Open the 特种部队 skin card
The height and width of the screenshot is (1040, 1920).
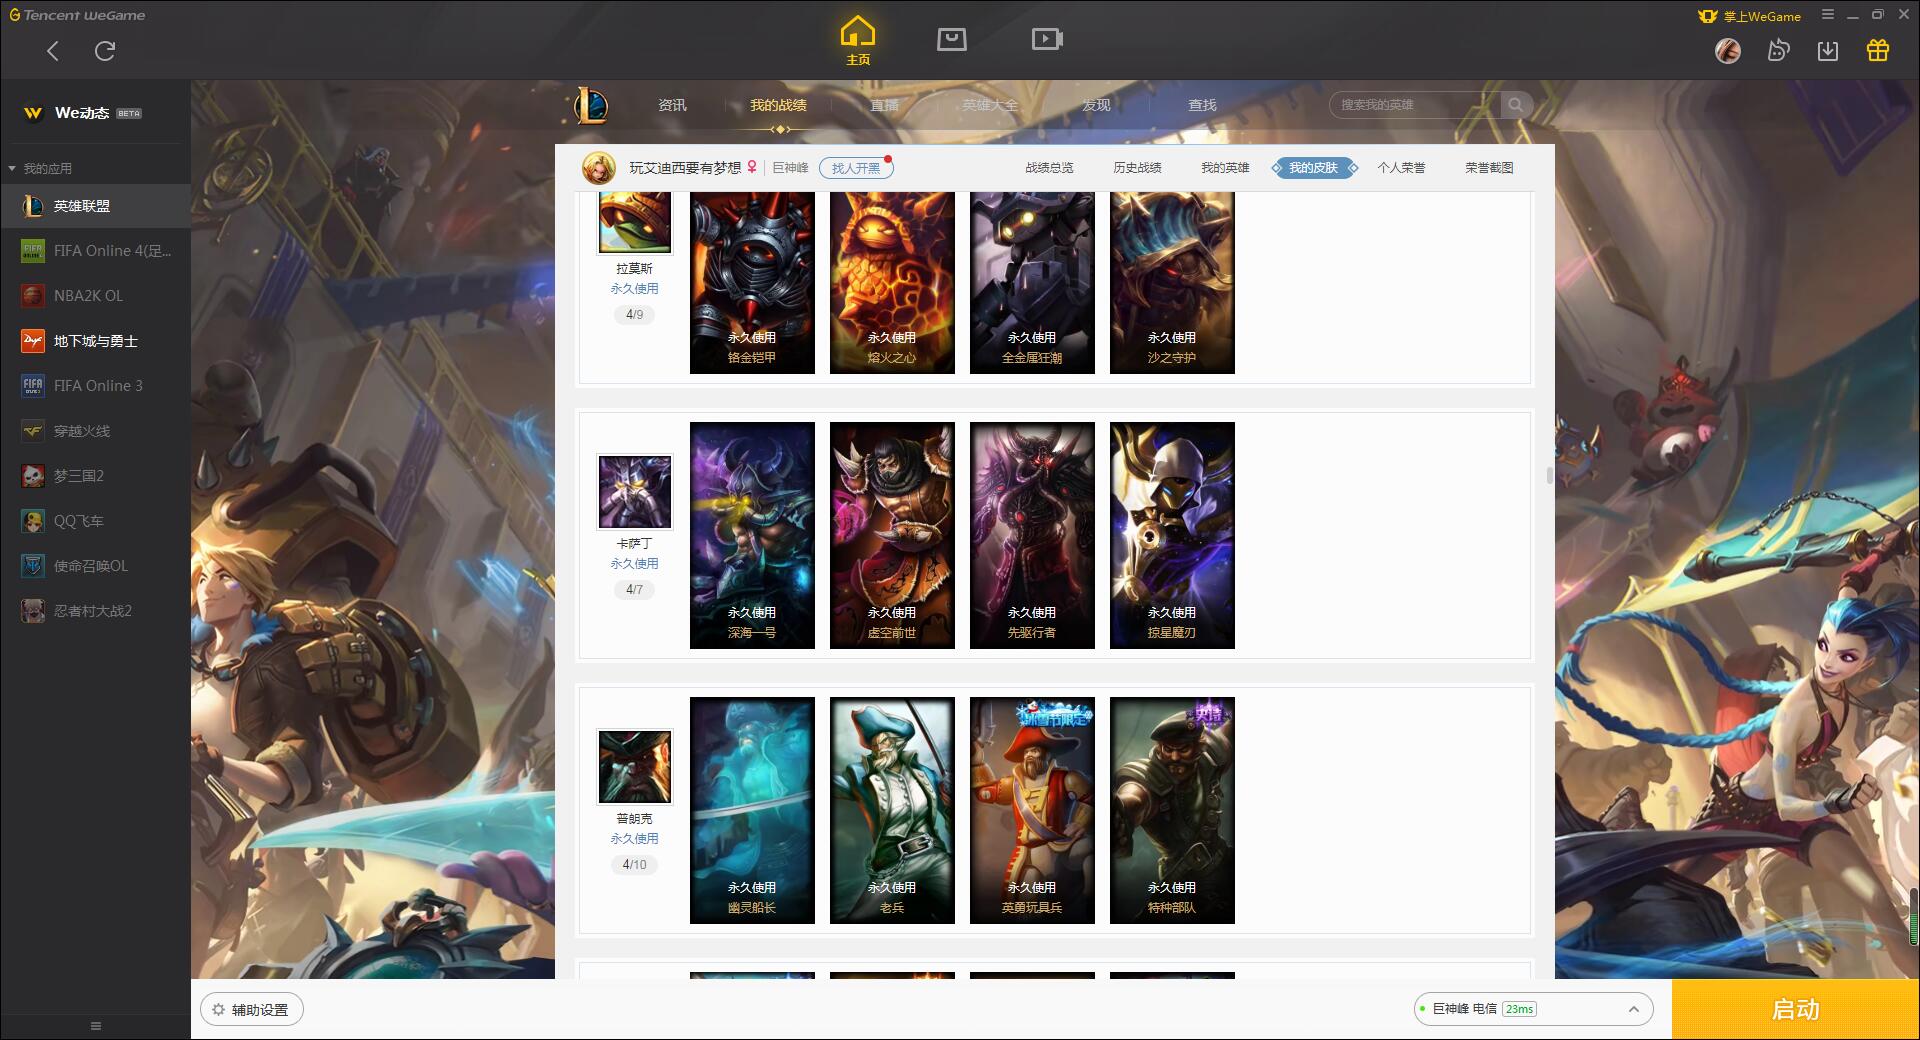pyautogui.click(x=1172, y=810)
